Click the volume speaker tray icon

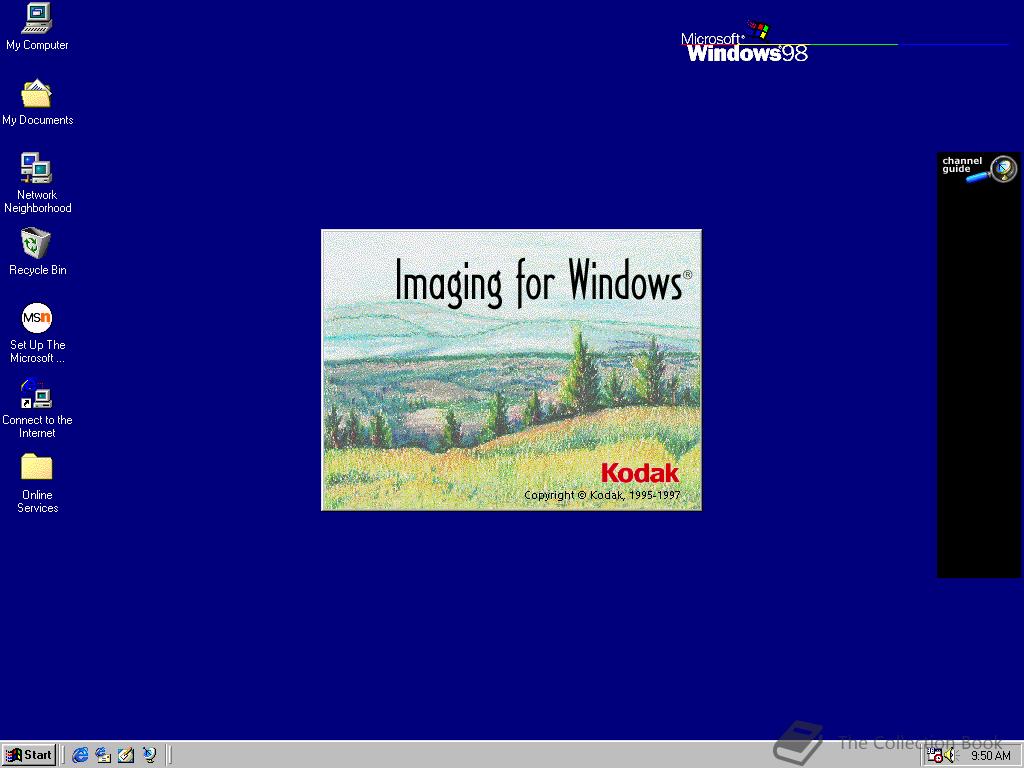tap(950, 756)
